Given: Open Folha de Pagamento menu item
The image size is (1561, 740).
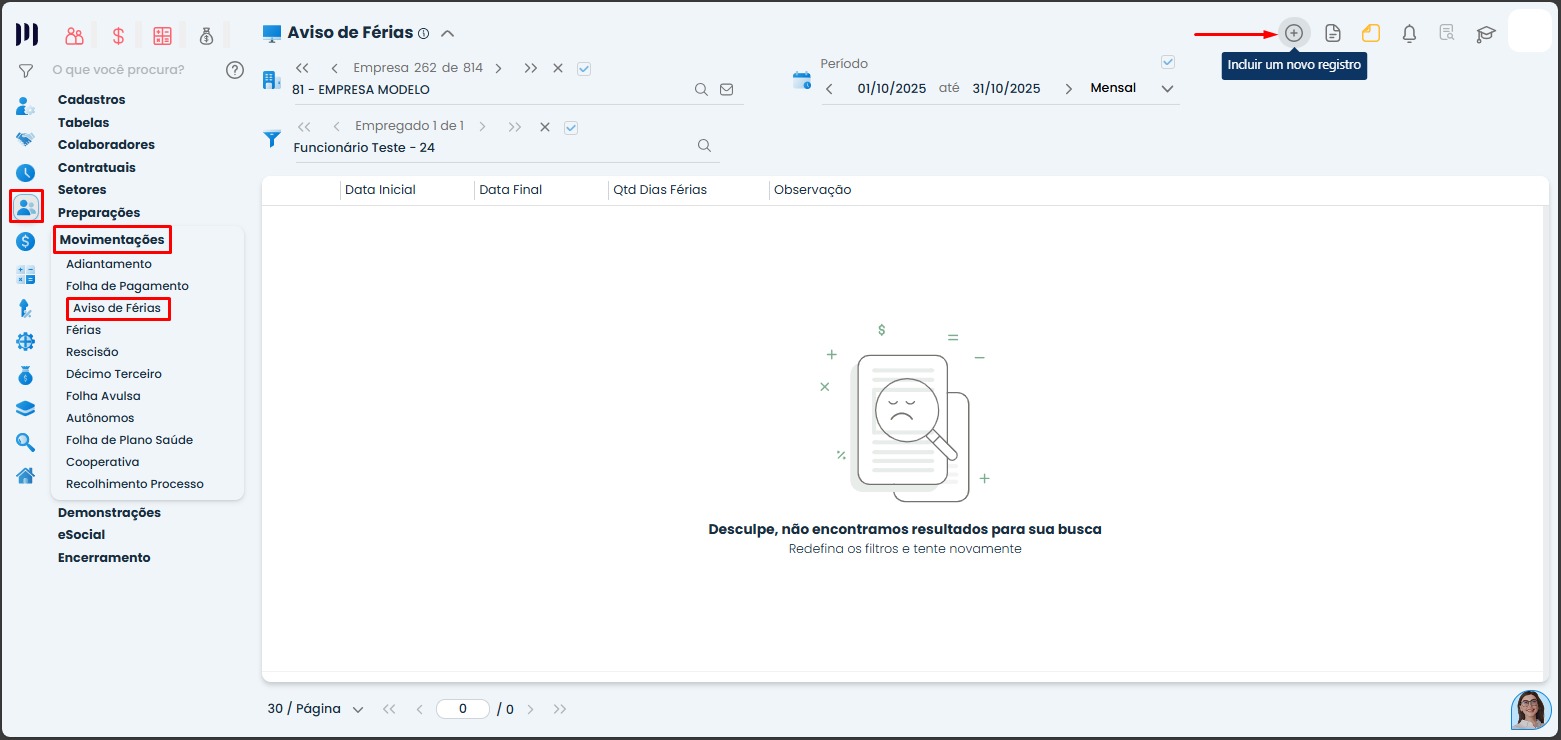Looking at the screenshot, I should 127,286.
